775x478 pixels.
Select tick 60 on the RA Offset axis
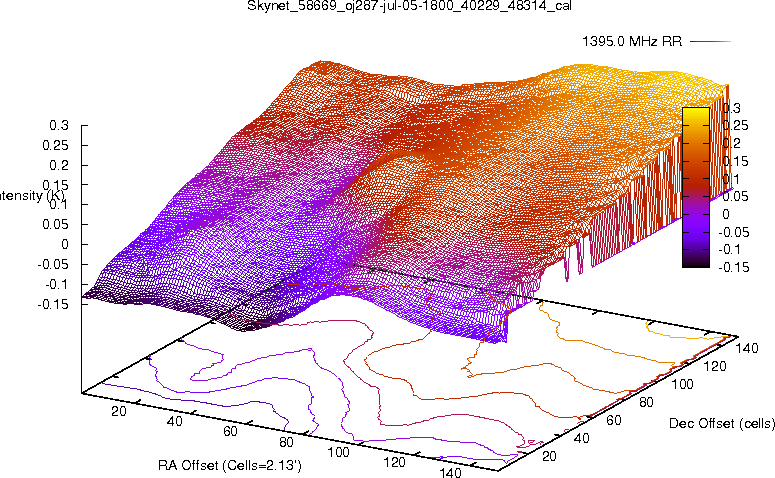[x=230, y=432]
